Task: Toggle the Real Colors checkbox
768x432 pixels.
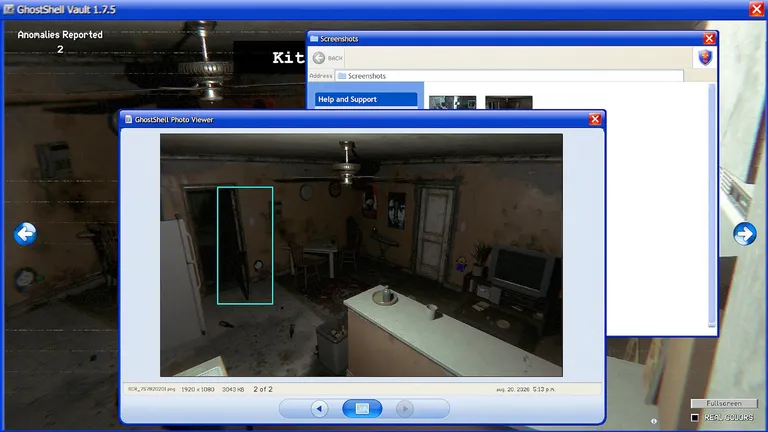Action: (x=695, y=417)
